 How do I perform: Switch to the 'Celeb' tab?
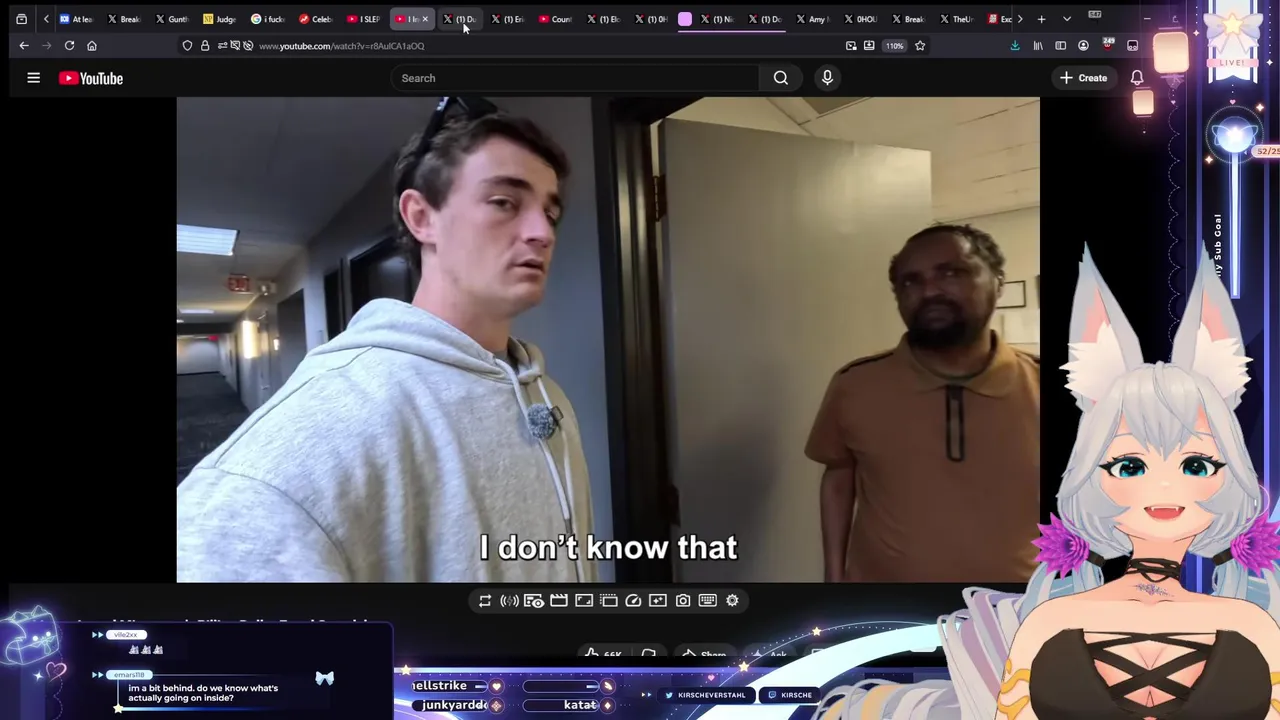pos(316,19)
